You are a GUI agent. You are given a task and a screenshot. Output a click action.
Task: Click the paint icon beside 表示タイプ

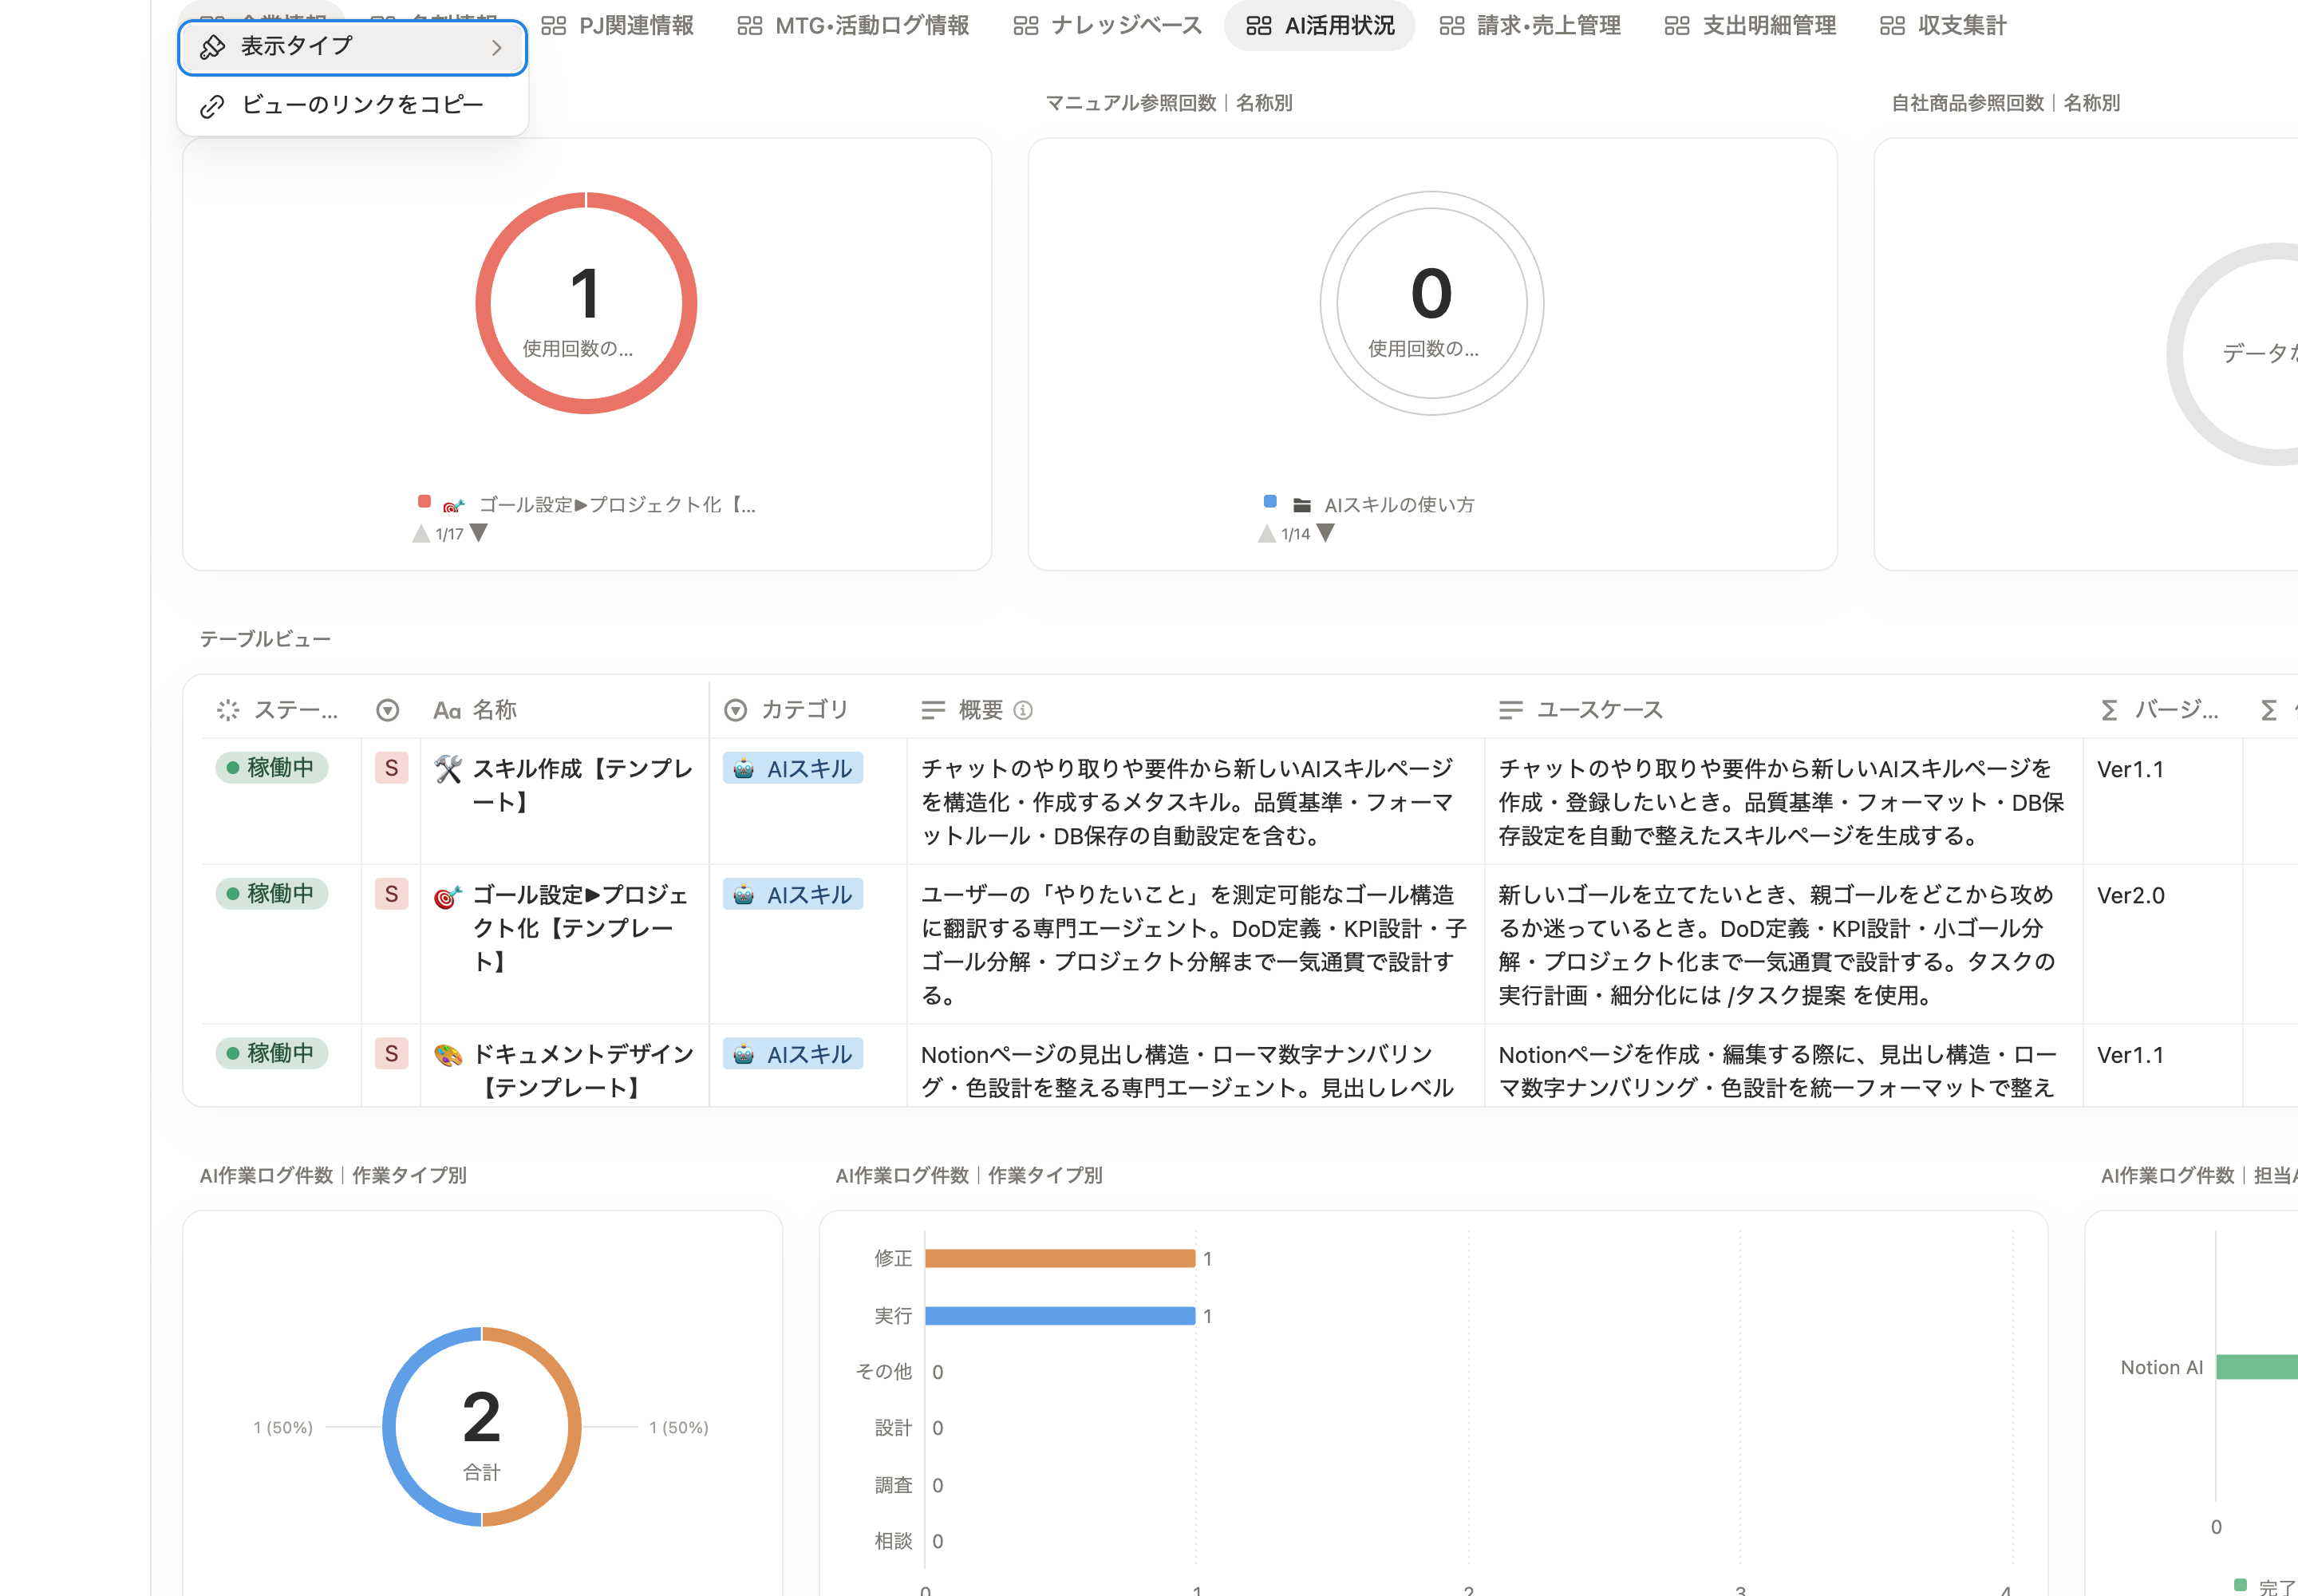pyautogui.click(x=212, y=47)
